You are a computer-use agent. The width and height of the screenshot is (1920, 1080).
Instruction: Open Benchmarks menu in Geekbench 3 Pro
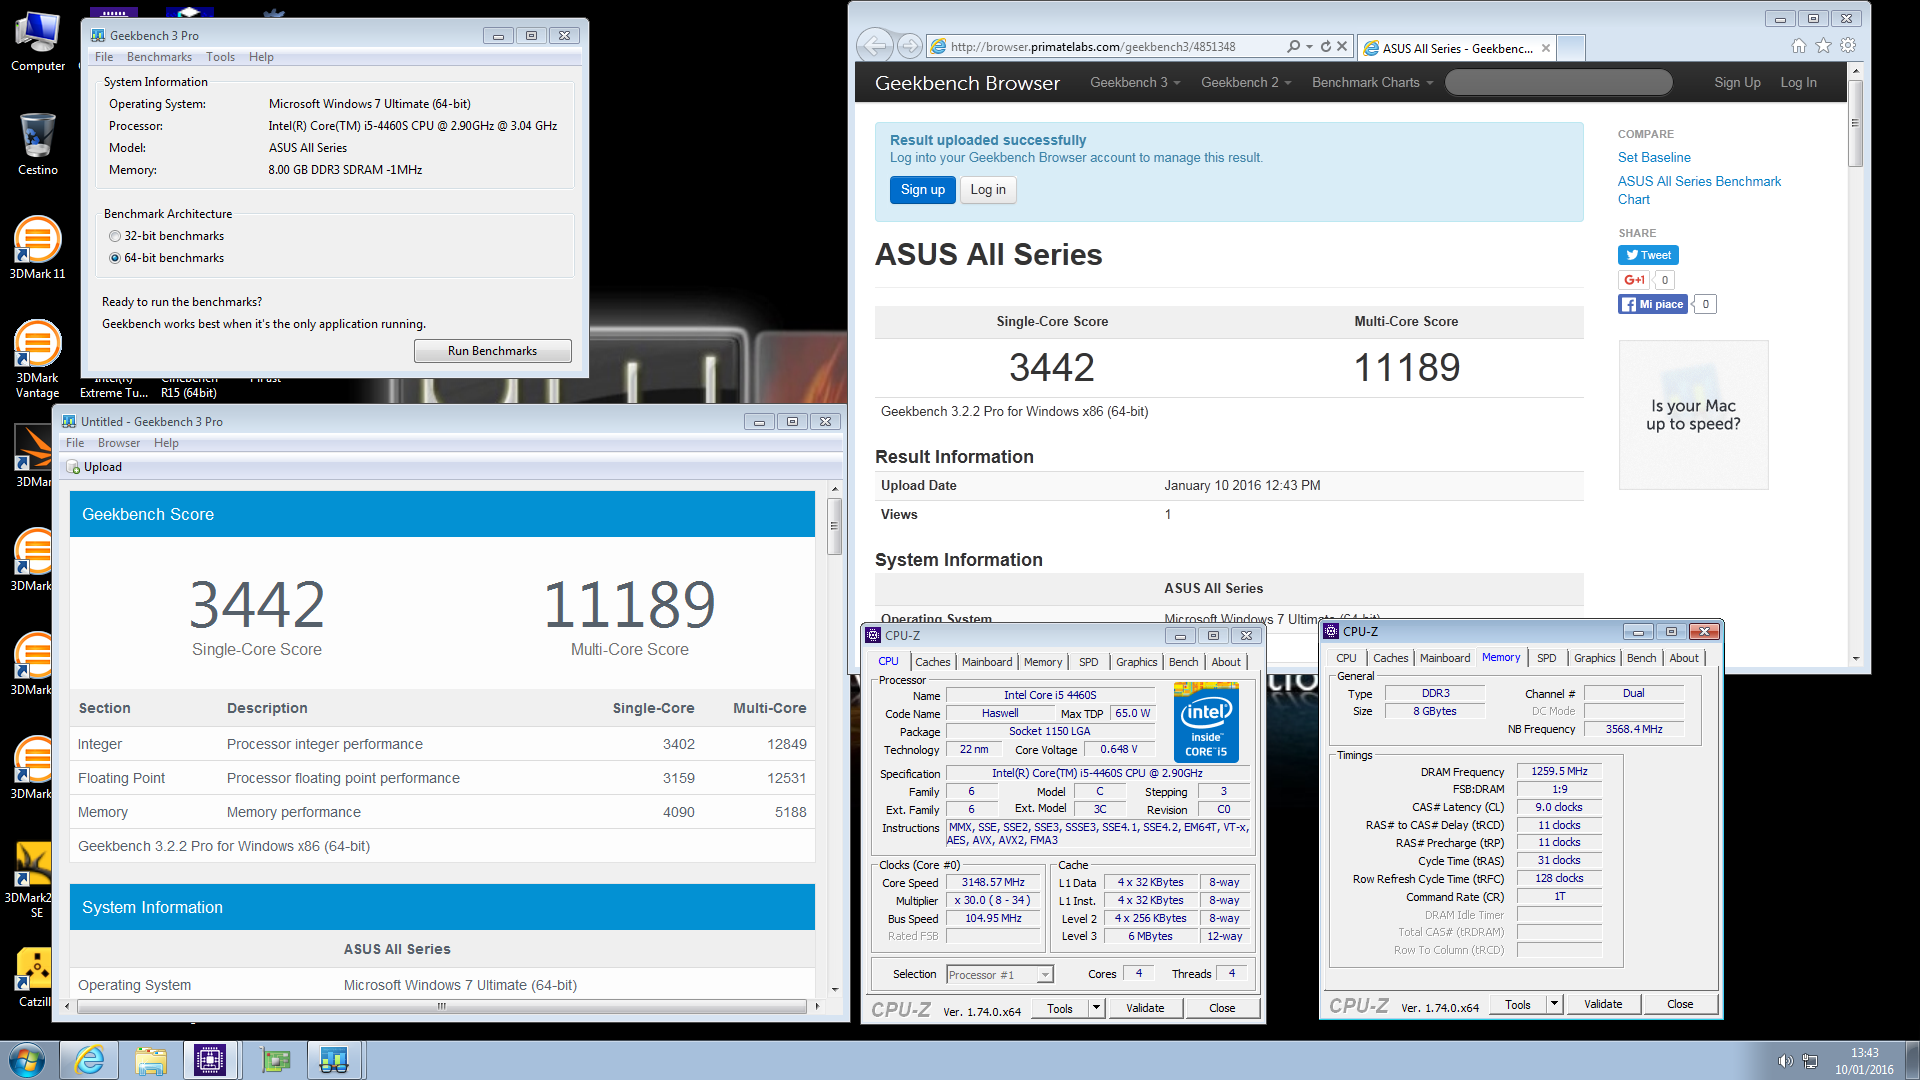click(159, 57)
